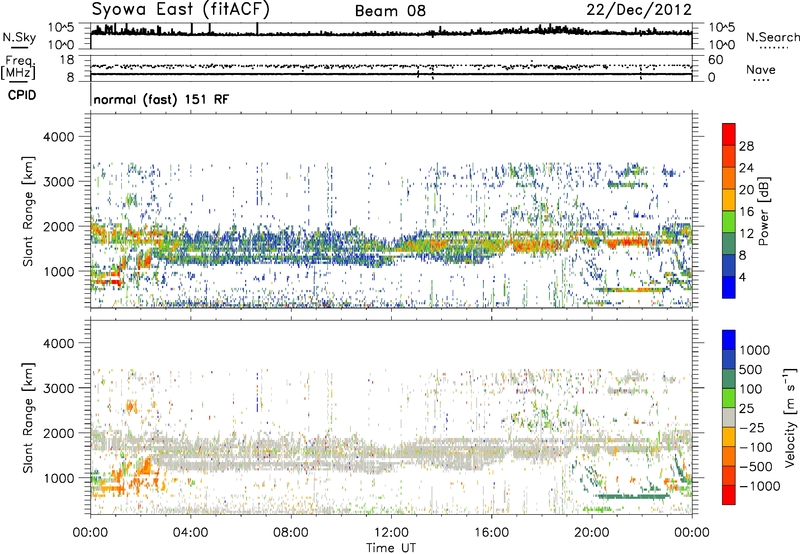Click the '8' tick on the frequency axis
This screenshot has height=554, width=800.
pos(70,77)
